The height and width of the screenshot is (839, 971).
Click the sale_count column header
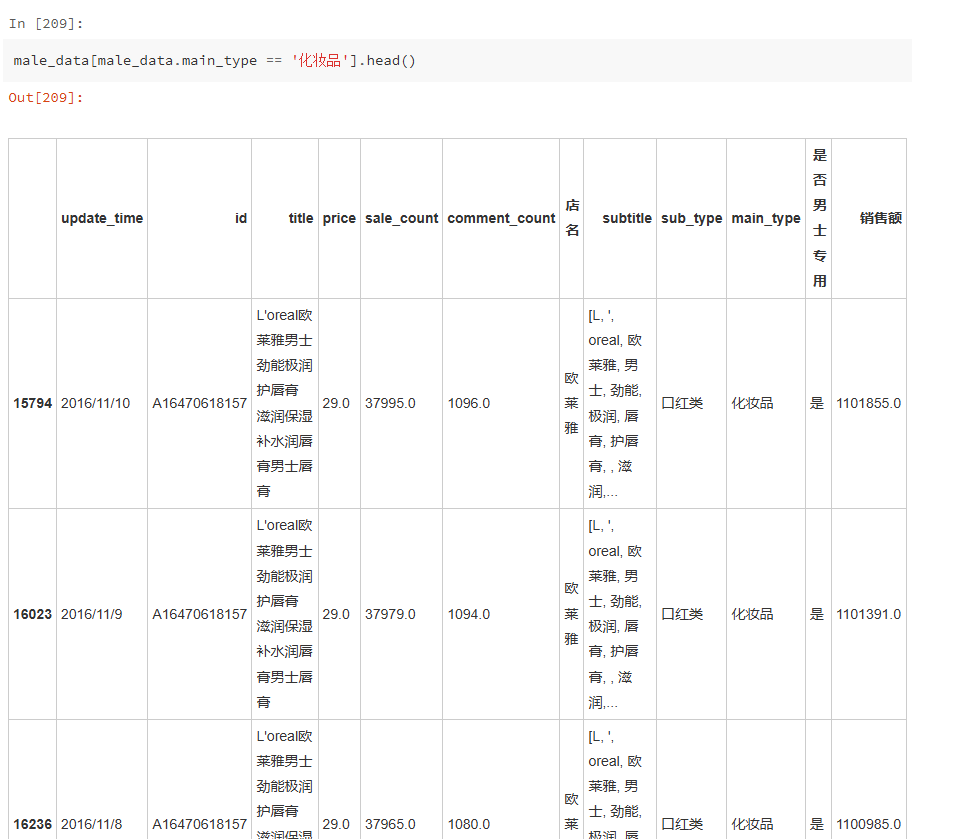(x=401, y=219)
